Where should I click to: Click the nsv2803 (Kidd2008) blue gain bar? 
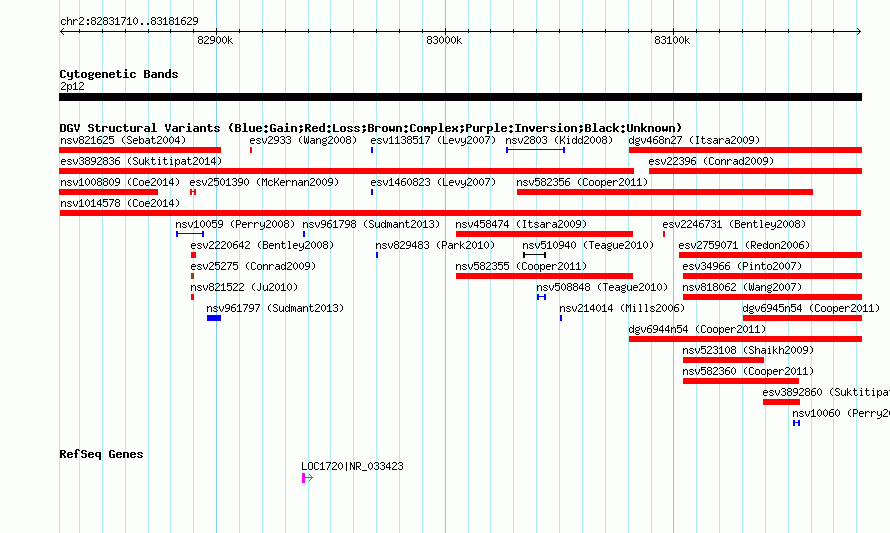[x=535, y=150]
